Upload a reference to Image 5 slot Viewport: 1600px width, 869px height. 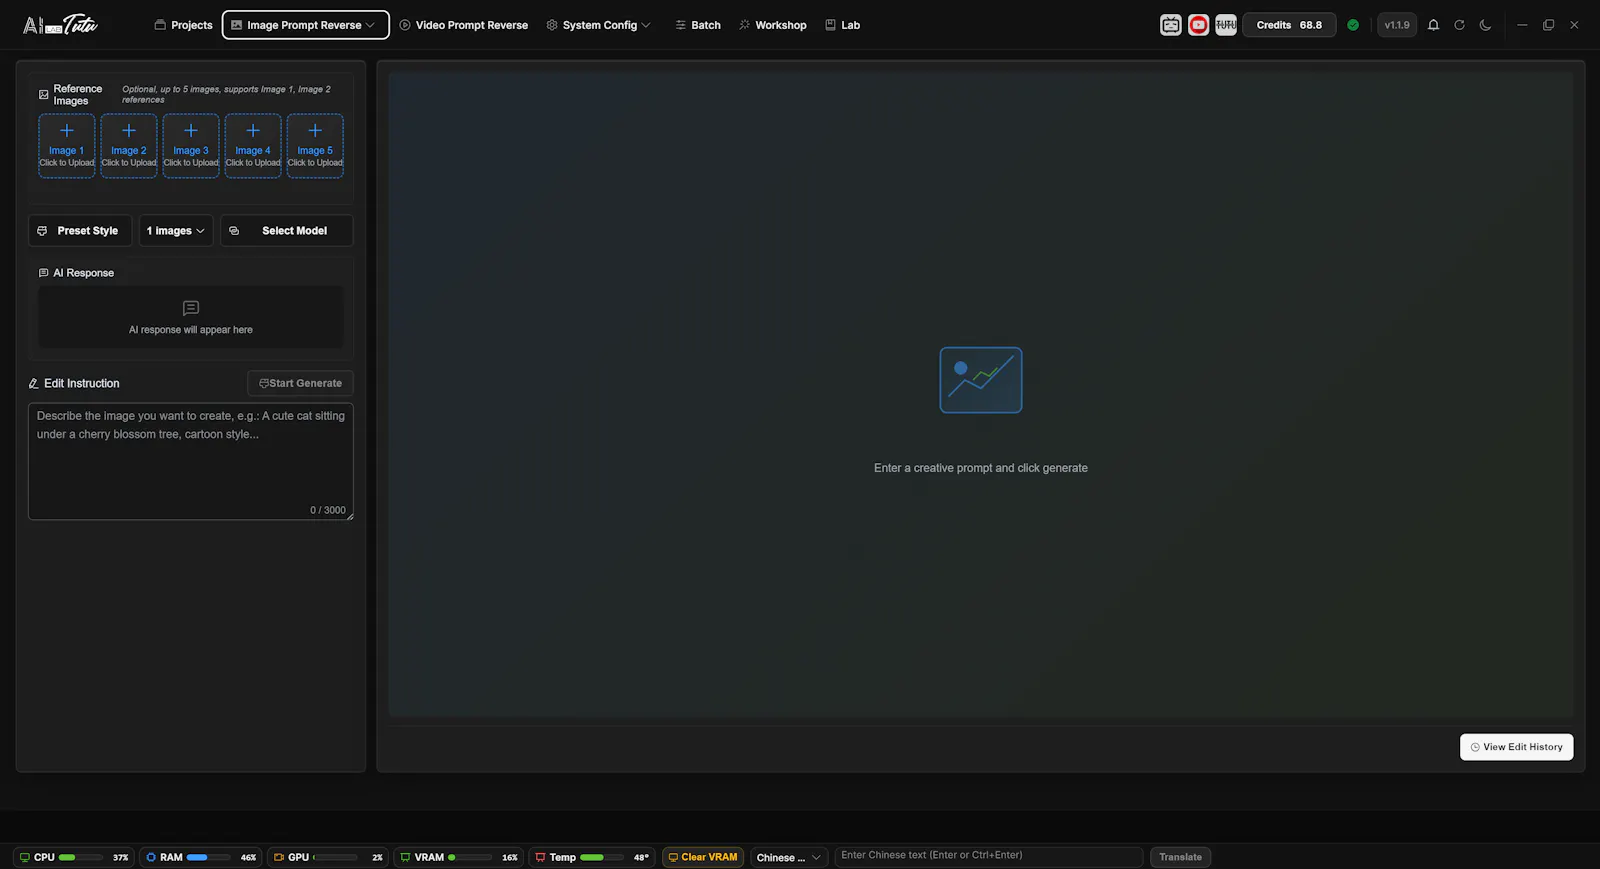click(315, 146)
